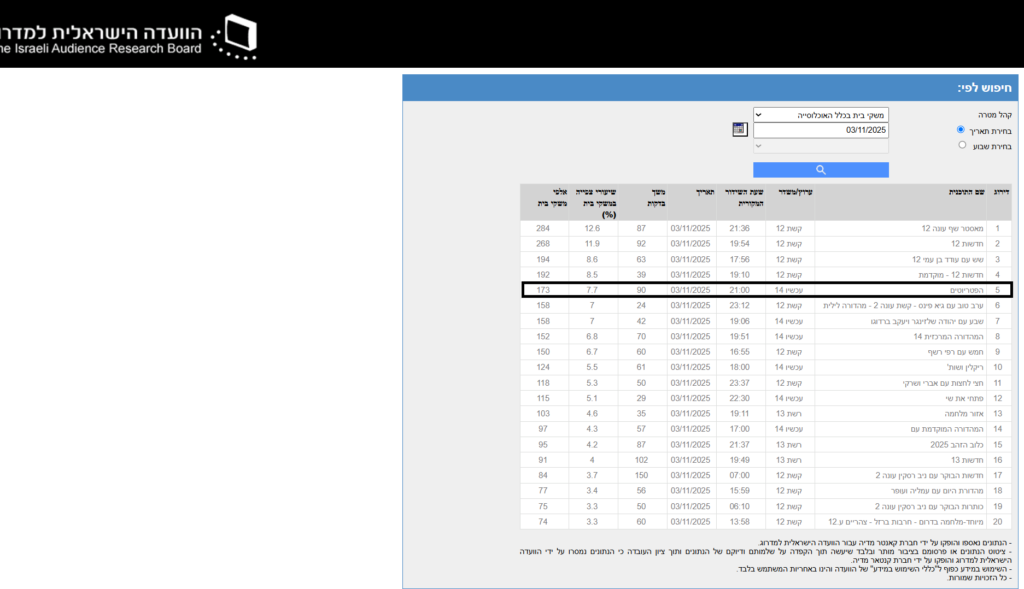Click program name 'חמש עם רפי רשף'
This screenshot has height=589, width=1024.
click(955, 352)
